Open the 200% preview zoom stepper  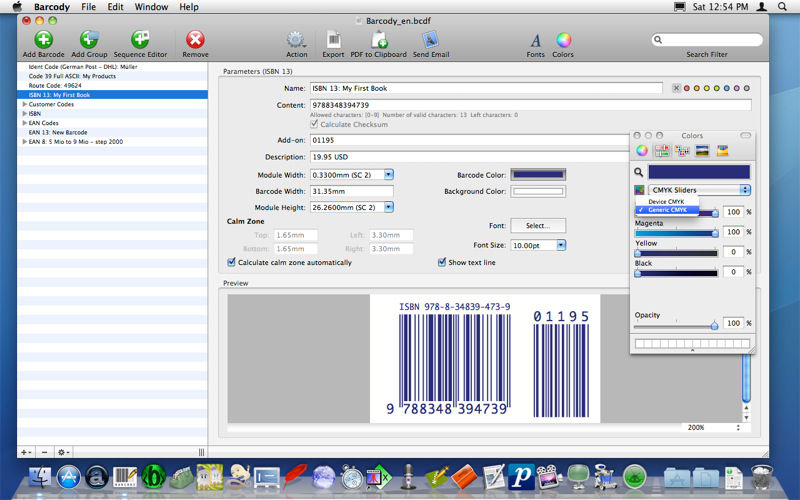(738, 428)
